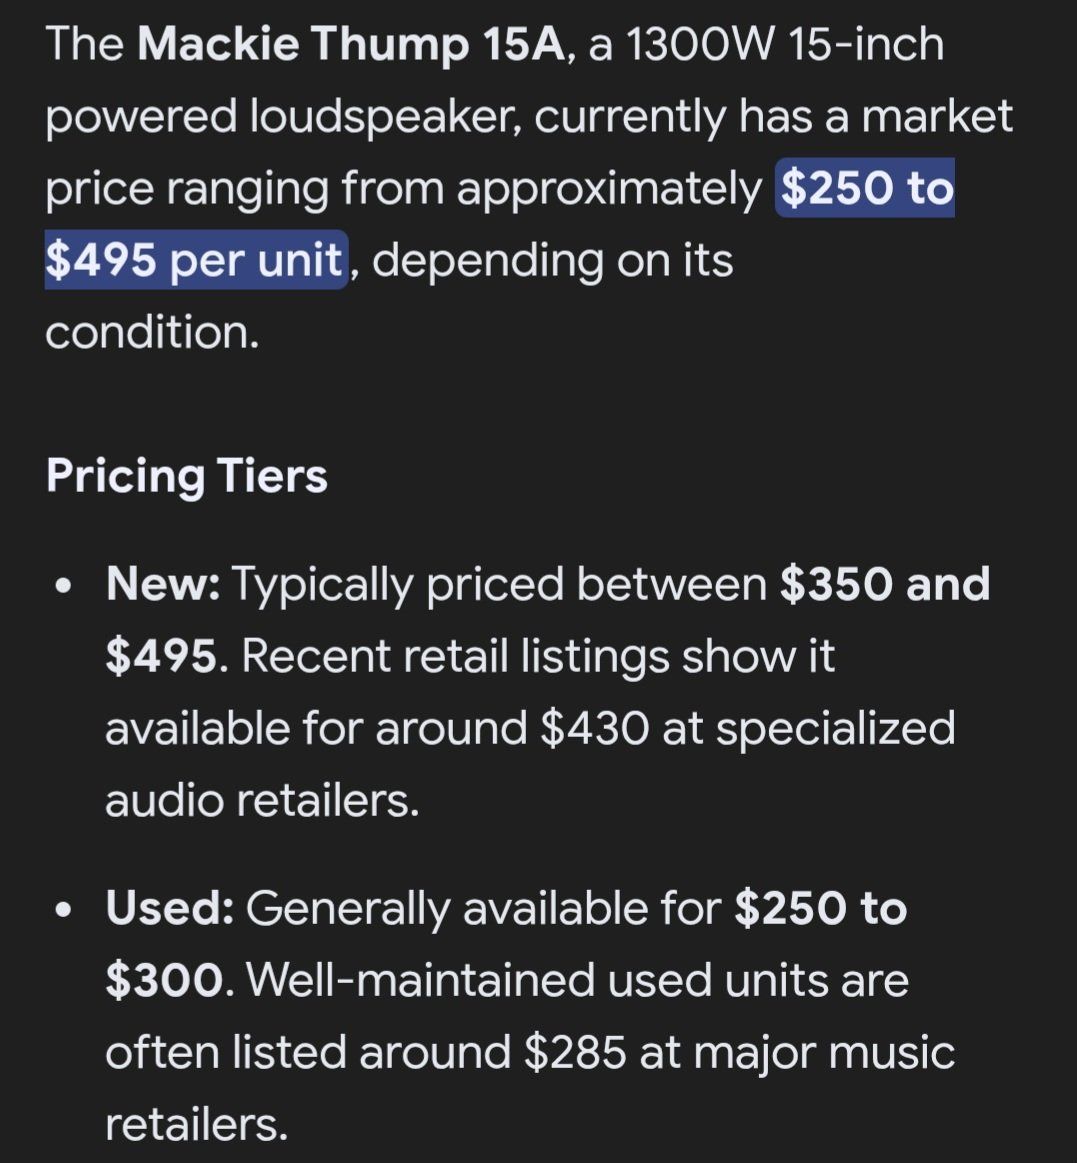
Task: Click the "$285" price in the Used tier
Action: [574, 1052]
